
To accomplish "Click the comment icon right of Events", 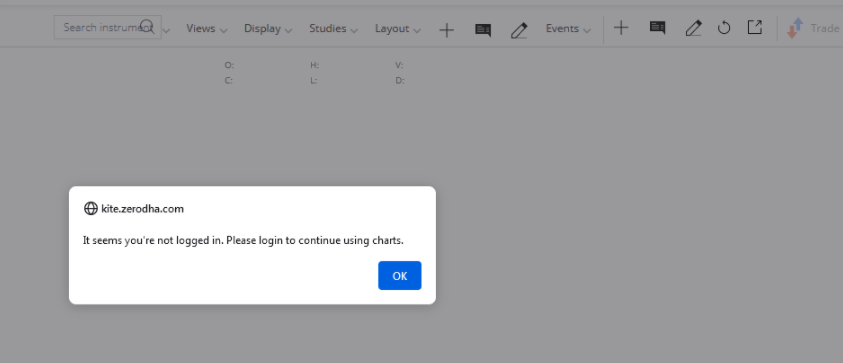I will tap(657, 27).
